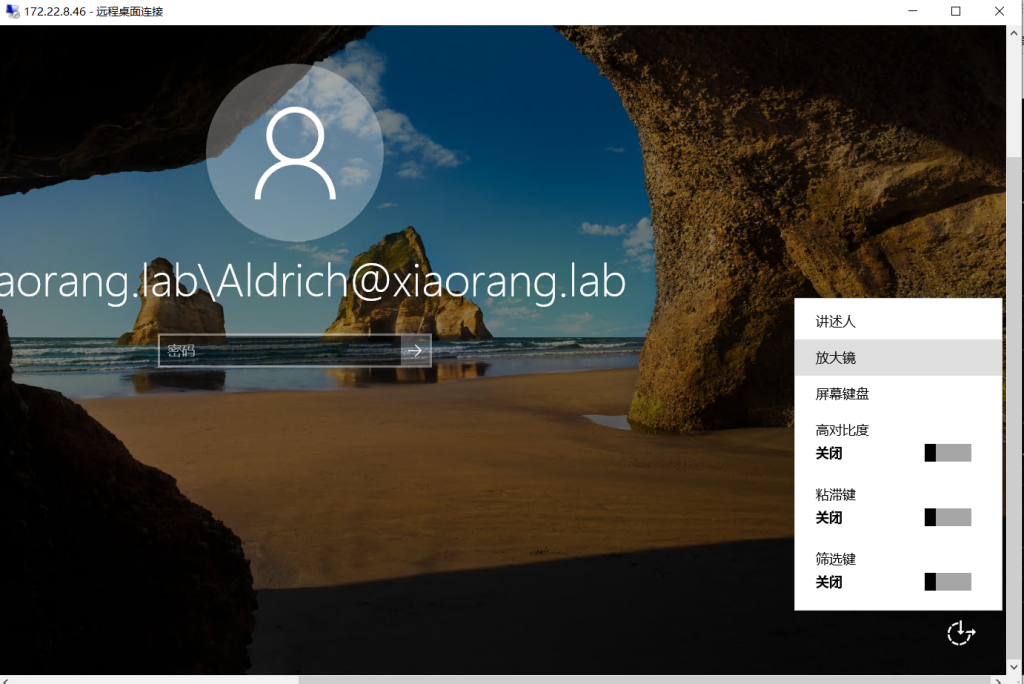This screenshot has height=684, width=1024.
Task: Click the horizontal scrollbar left arrow
Action: point(5,679)
